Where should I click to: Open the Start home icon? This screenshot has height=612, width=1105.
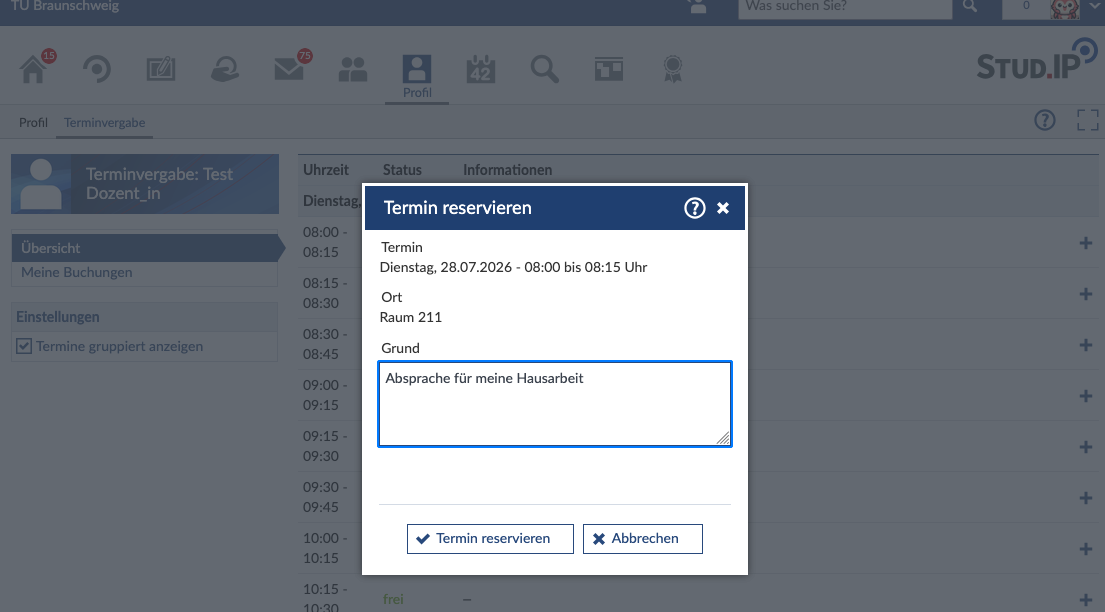(x=33, y=69)
